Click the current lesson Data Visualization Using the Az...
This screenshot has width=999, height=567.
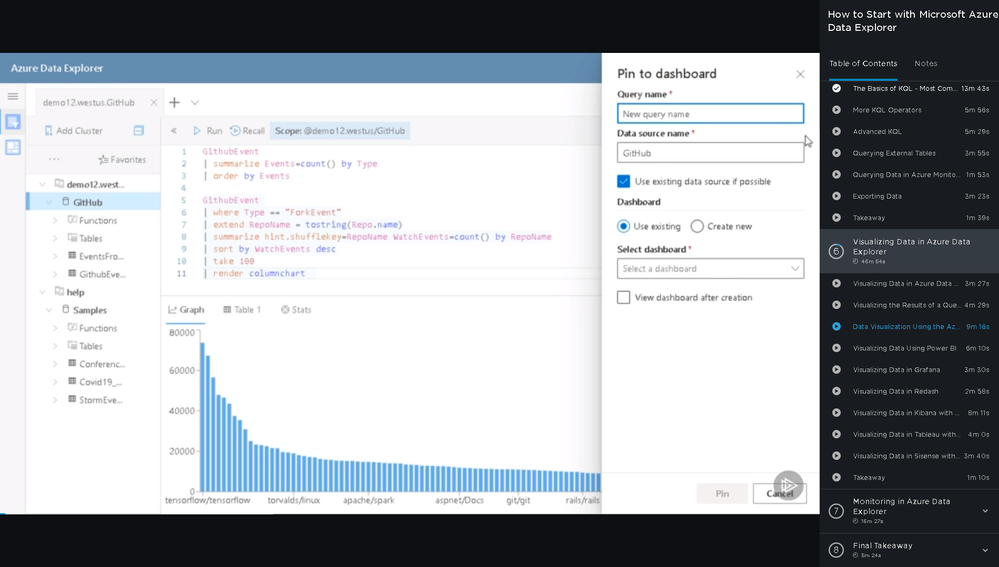(x=905, y=326)
